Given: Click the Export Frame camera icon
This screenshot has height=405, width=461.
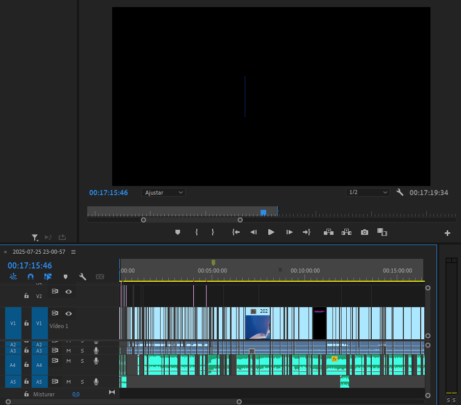Looking at the screenshot, I should (x=364, y=232).
